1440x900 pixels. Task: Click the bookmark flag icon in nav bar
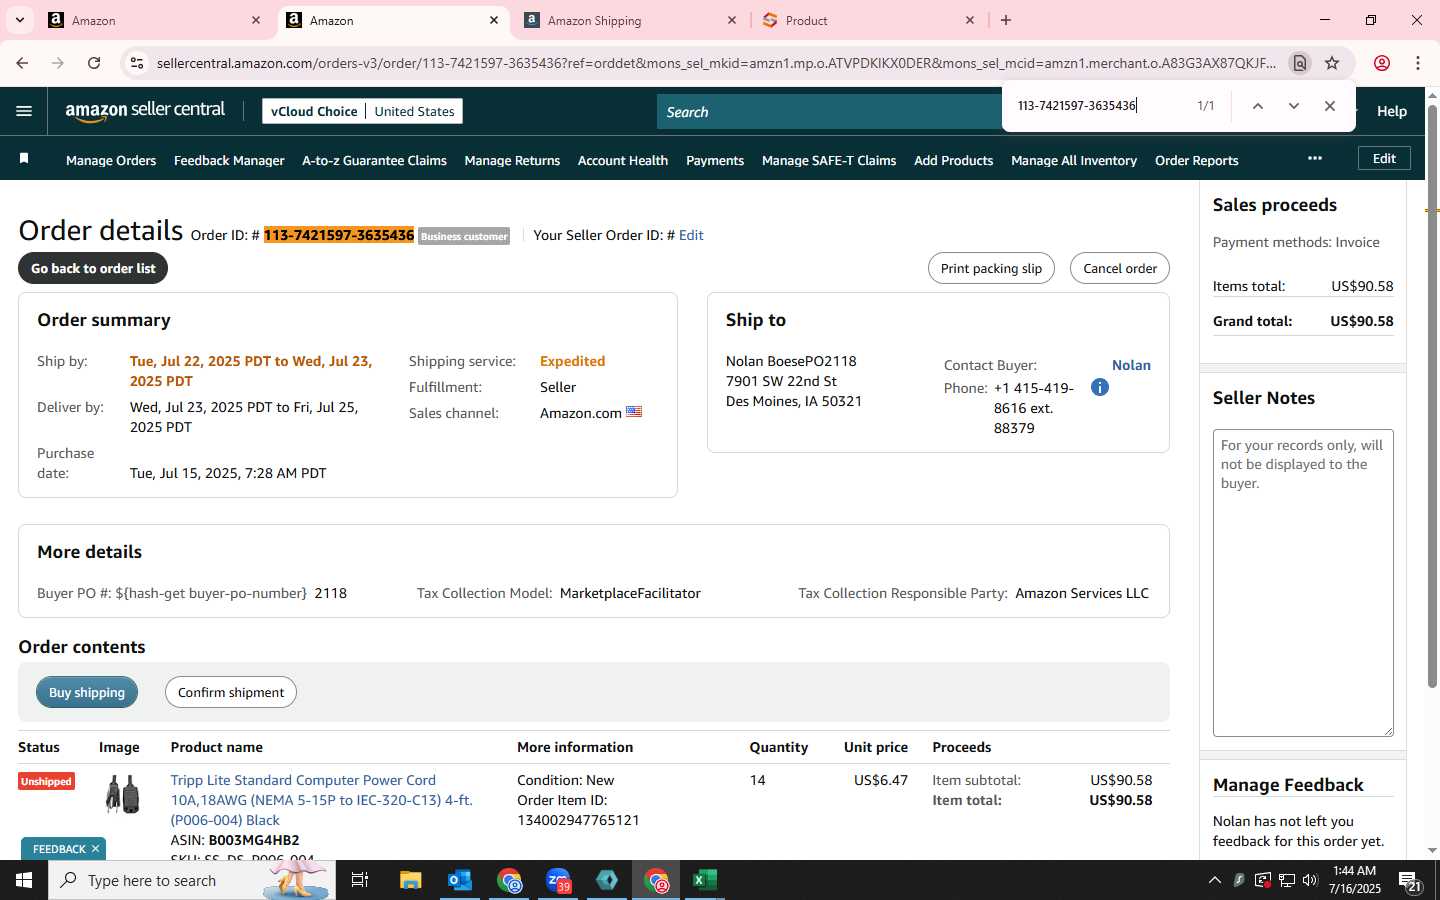(24, 159)
